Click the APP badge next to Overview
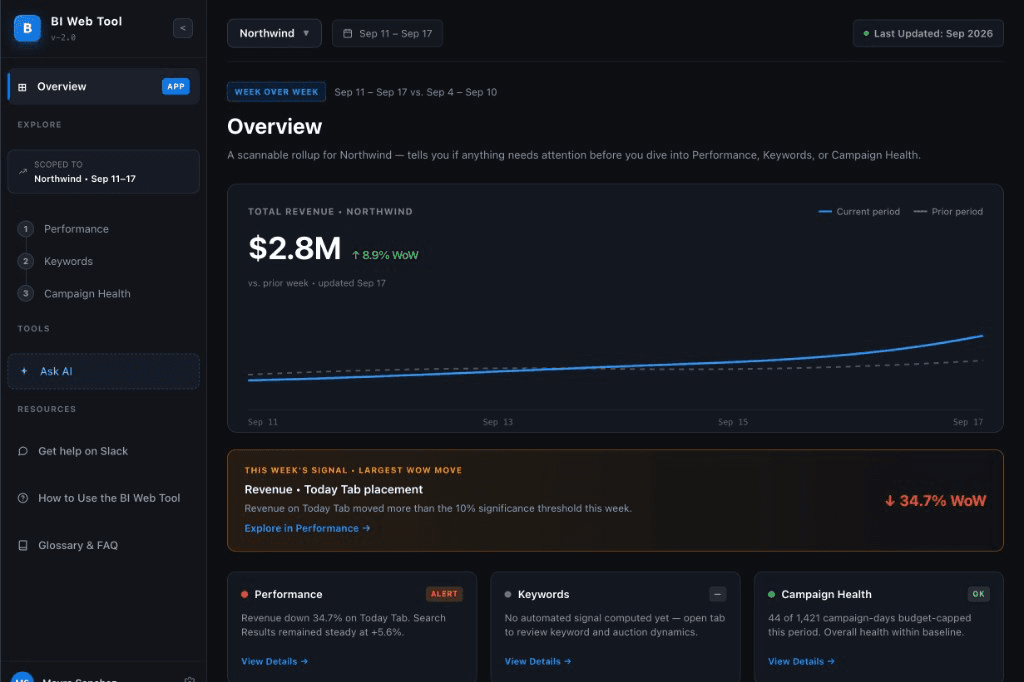This screenshot has width=1024, height=682. click(176, 86)
